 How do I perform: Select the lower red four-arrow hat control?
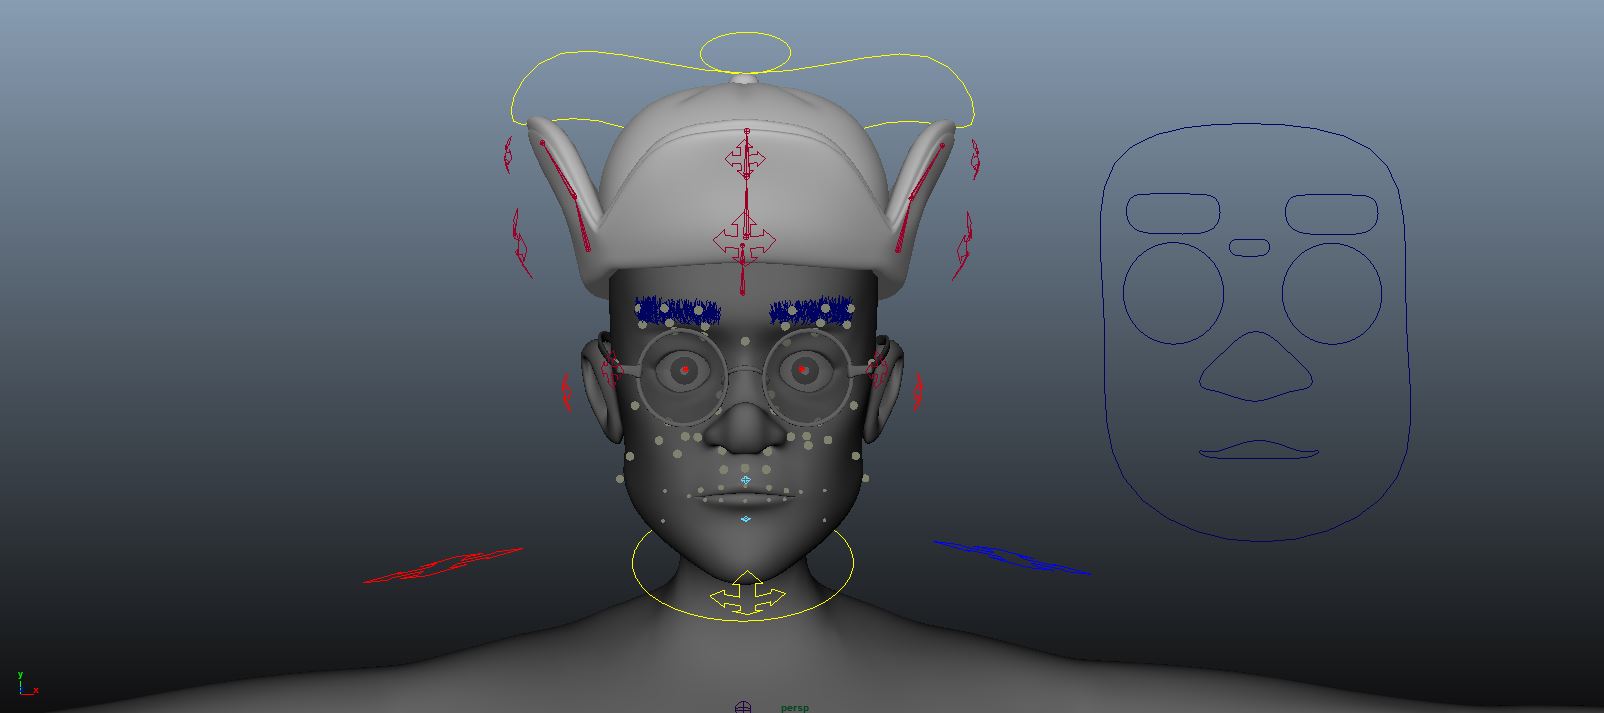coord(745,240)
